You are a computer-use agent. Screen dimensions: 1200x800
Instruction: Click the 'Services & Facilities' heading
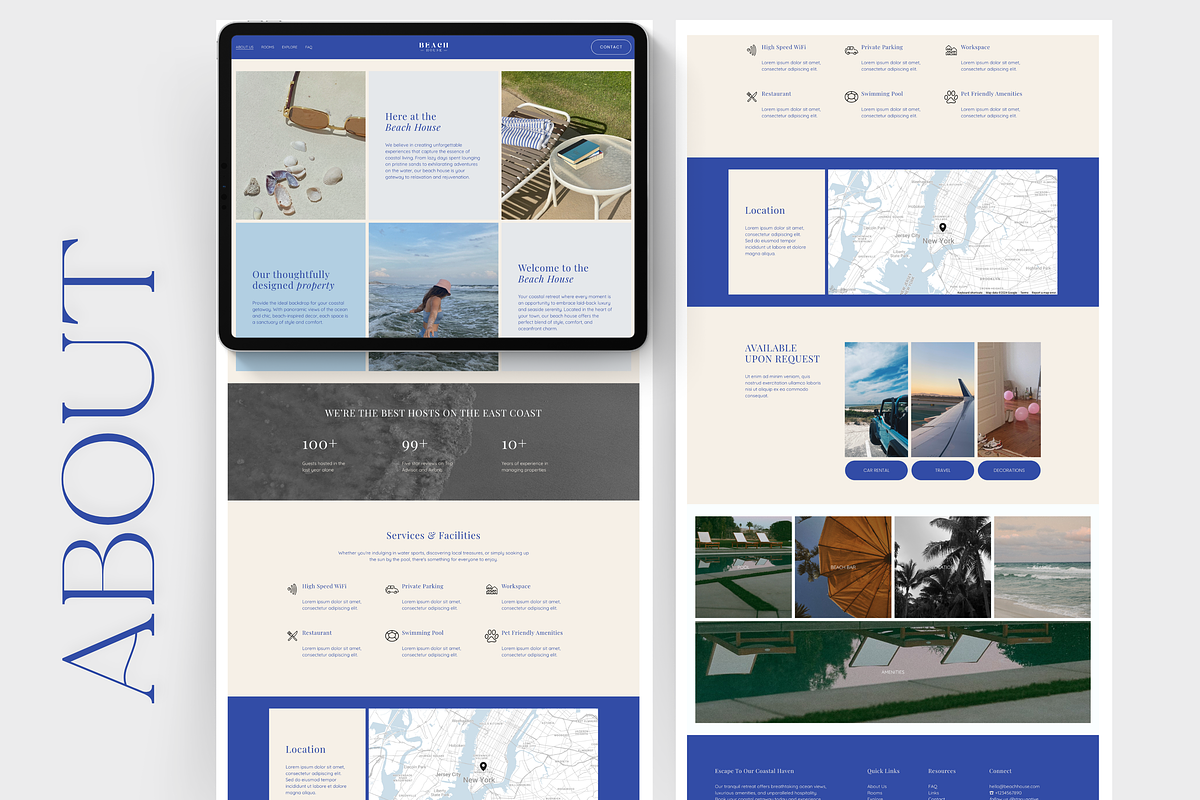pos(433,536)
